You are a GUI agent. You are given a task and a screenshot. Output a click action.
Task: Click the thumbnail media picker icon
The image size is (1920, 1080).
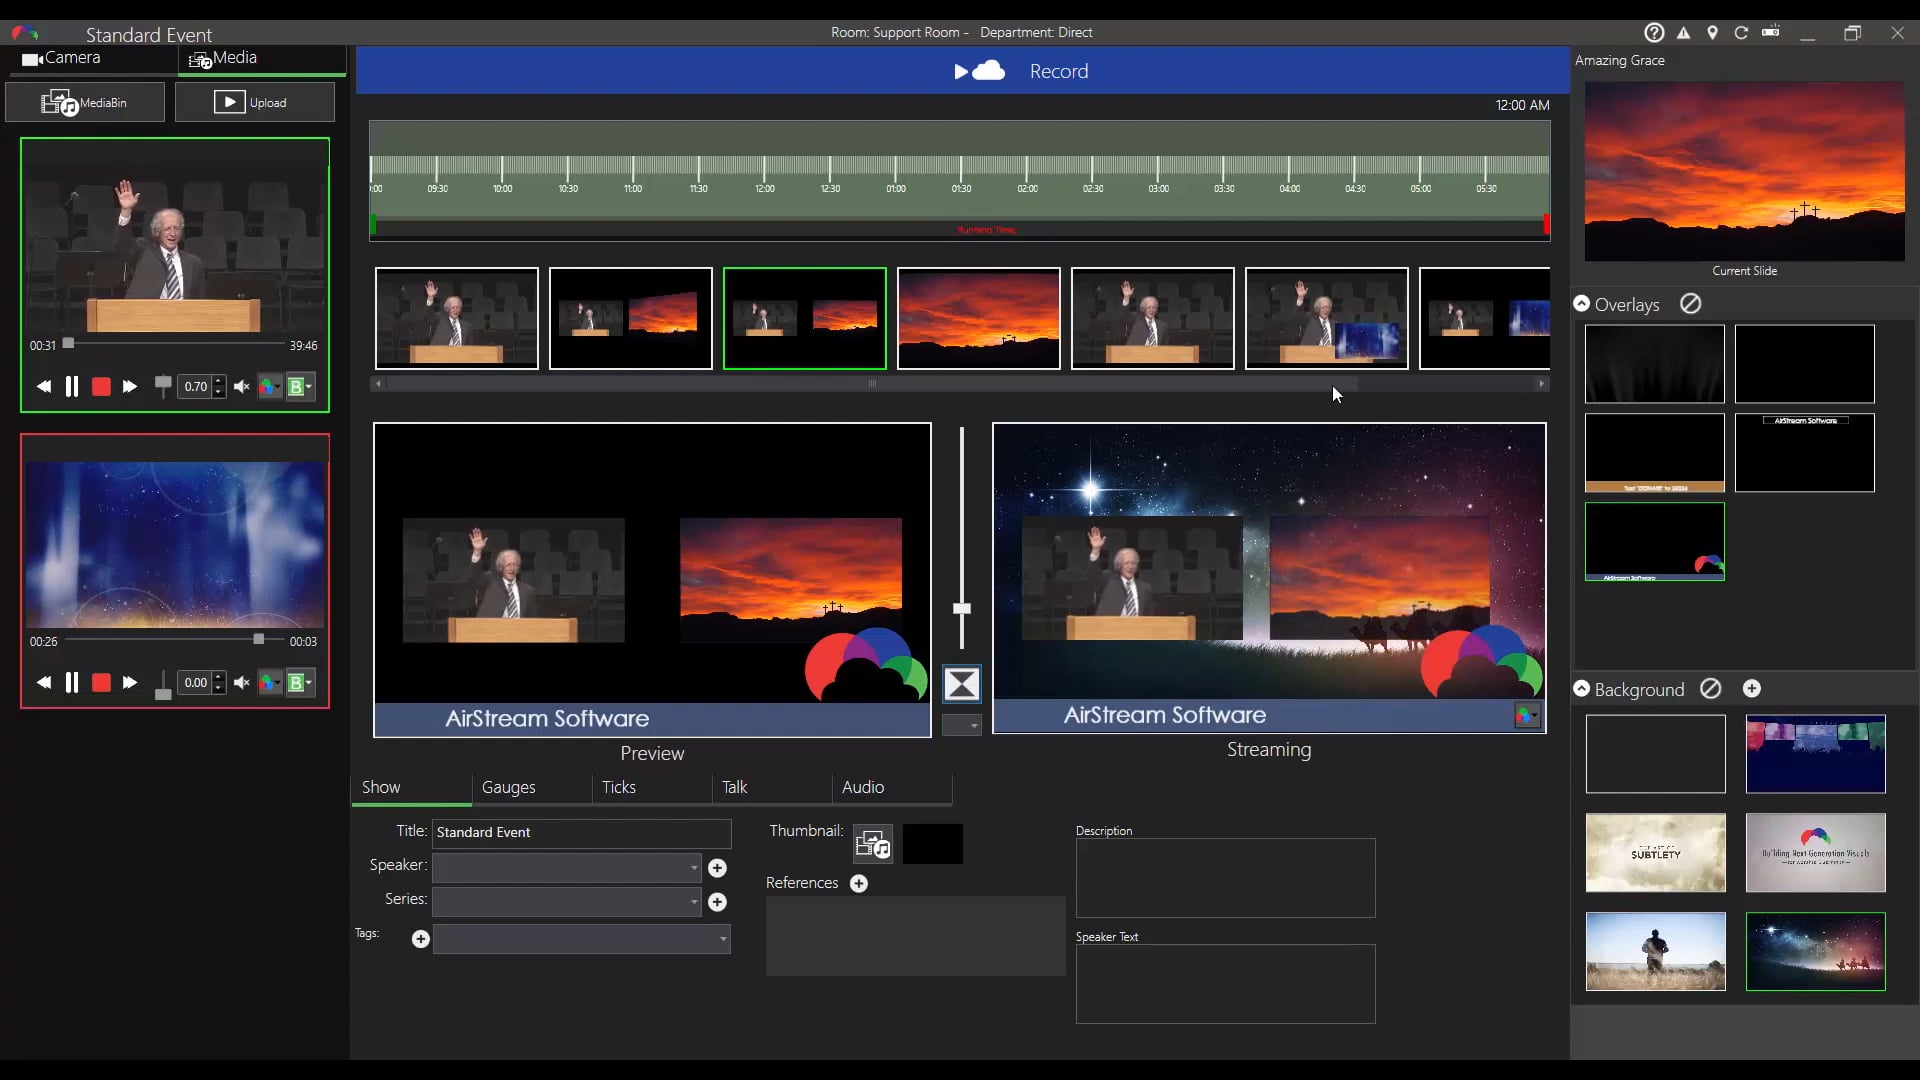(872, 843)
